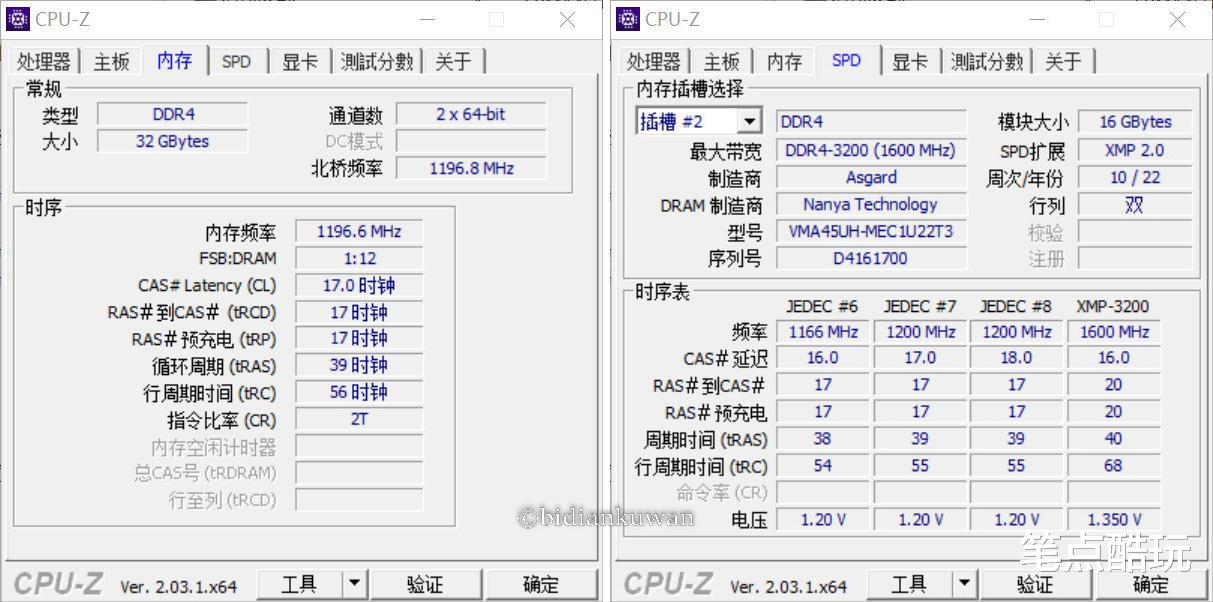Click the CPU-Z logo in the left window title bar
Screen dimensions: 1213x602
point(20,18)
